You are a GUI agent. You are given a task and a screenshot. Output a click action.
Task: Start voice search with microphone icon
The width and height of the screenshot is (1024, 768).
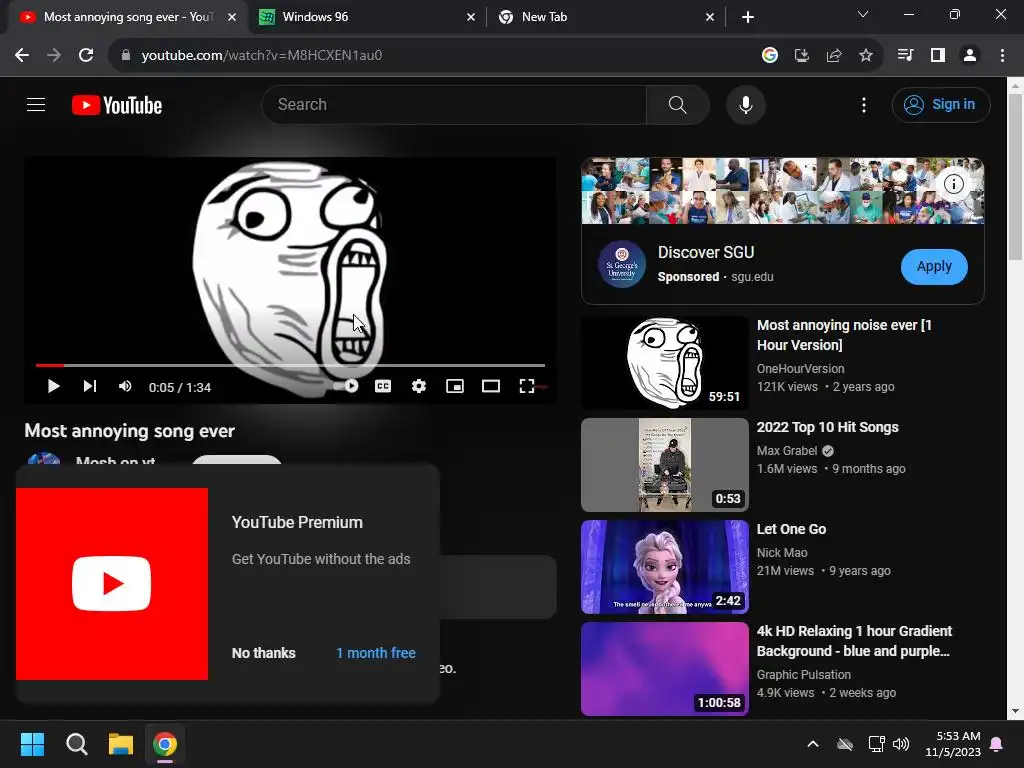point(745,104)
